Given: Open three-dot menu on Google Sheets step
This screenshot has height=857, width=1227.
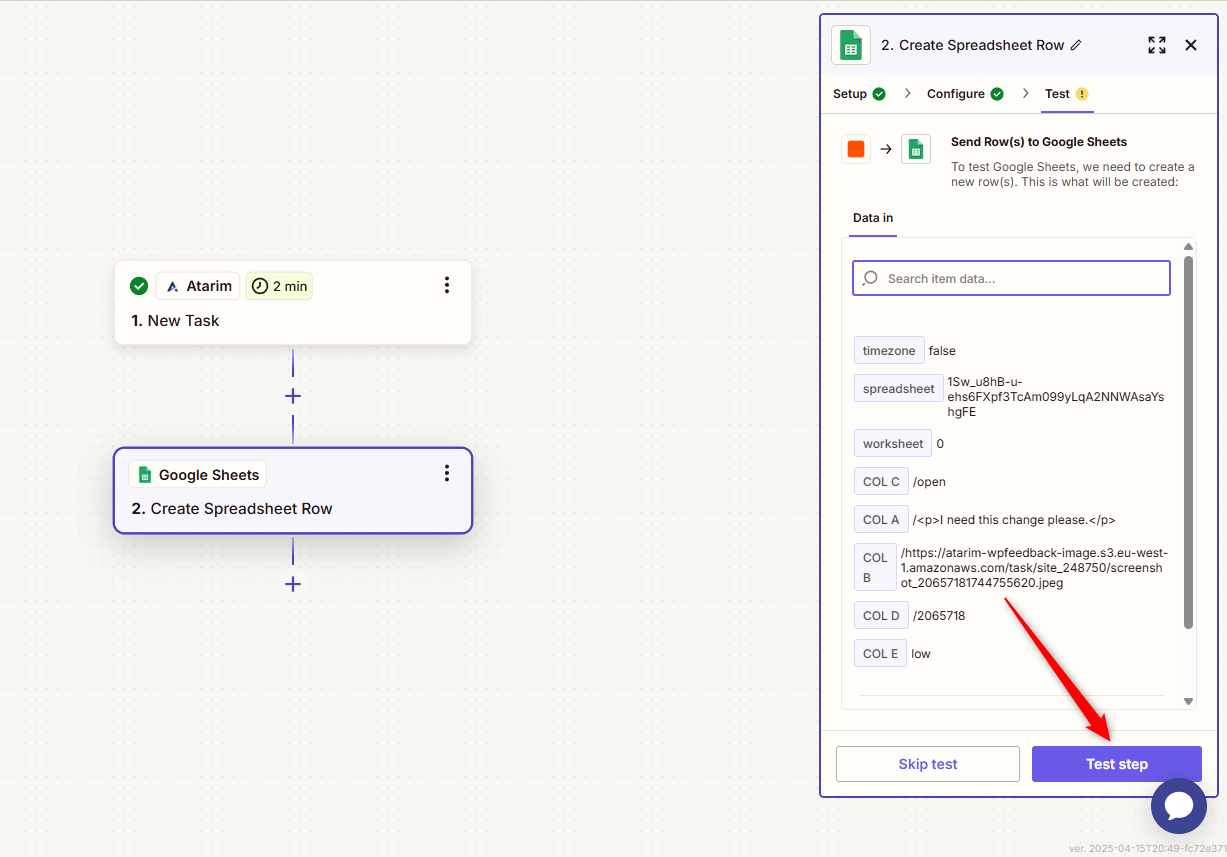Looking at the screenshot, I should click(446, 474).
